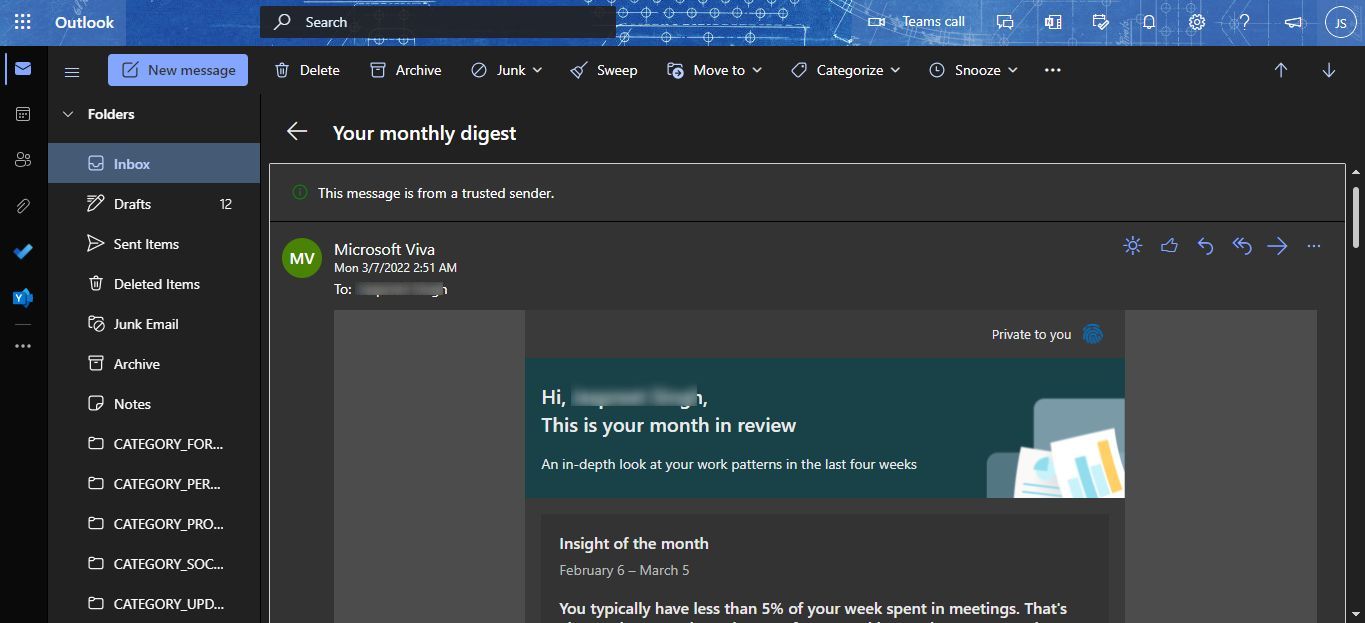The width and height of the screenshot is (1365, 623).
Task: Open the Drafts folder
Action: pos(155,204)
